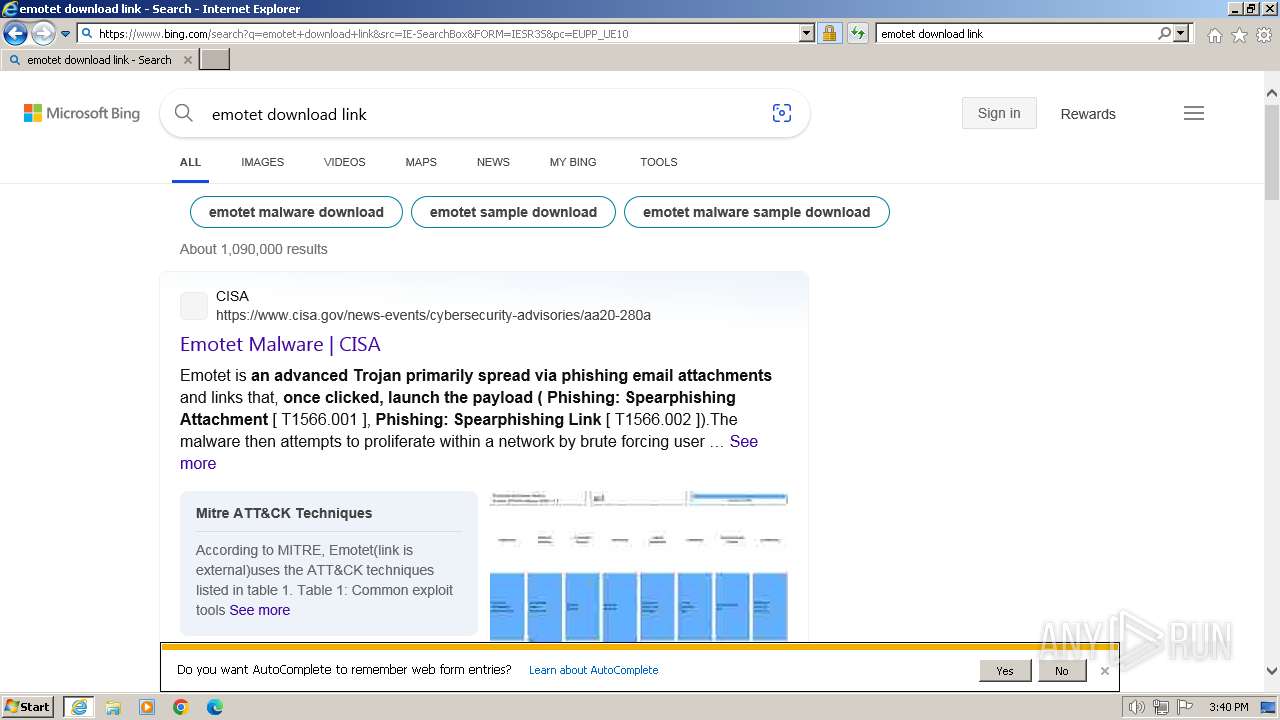Image resolution: width=1280 pixels, height=720 pixels.
Task: Select the ALL results tab
Action: click(190, 162)
